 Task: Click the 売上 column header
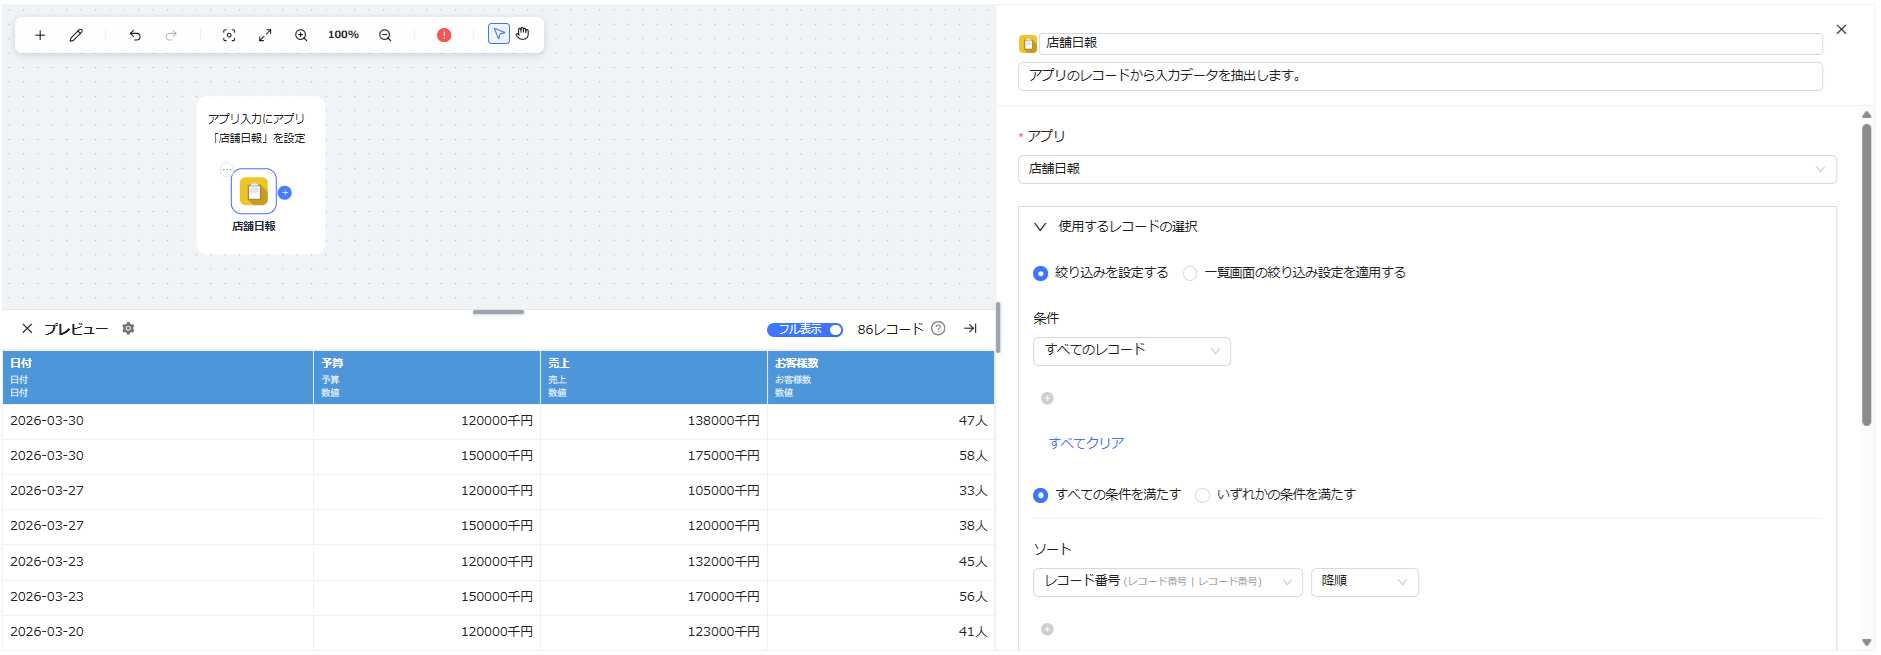point(654,377)
